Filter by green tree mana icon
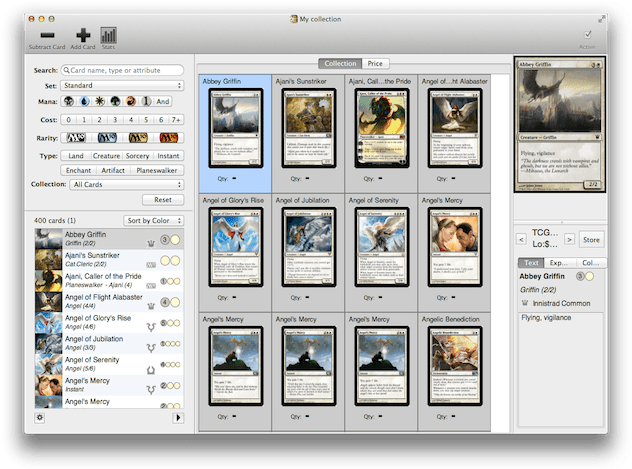Viewport: 632px width, 469px height. click(115, 101)
